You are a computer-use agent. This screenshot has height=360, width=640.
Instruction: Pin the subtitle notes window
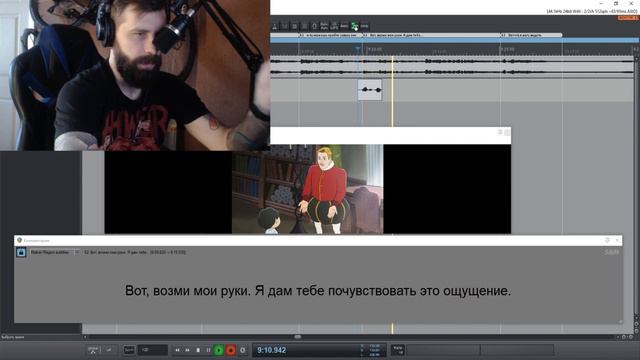[x=607, y=240]
